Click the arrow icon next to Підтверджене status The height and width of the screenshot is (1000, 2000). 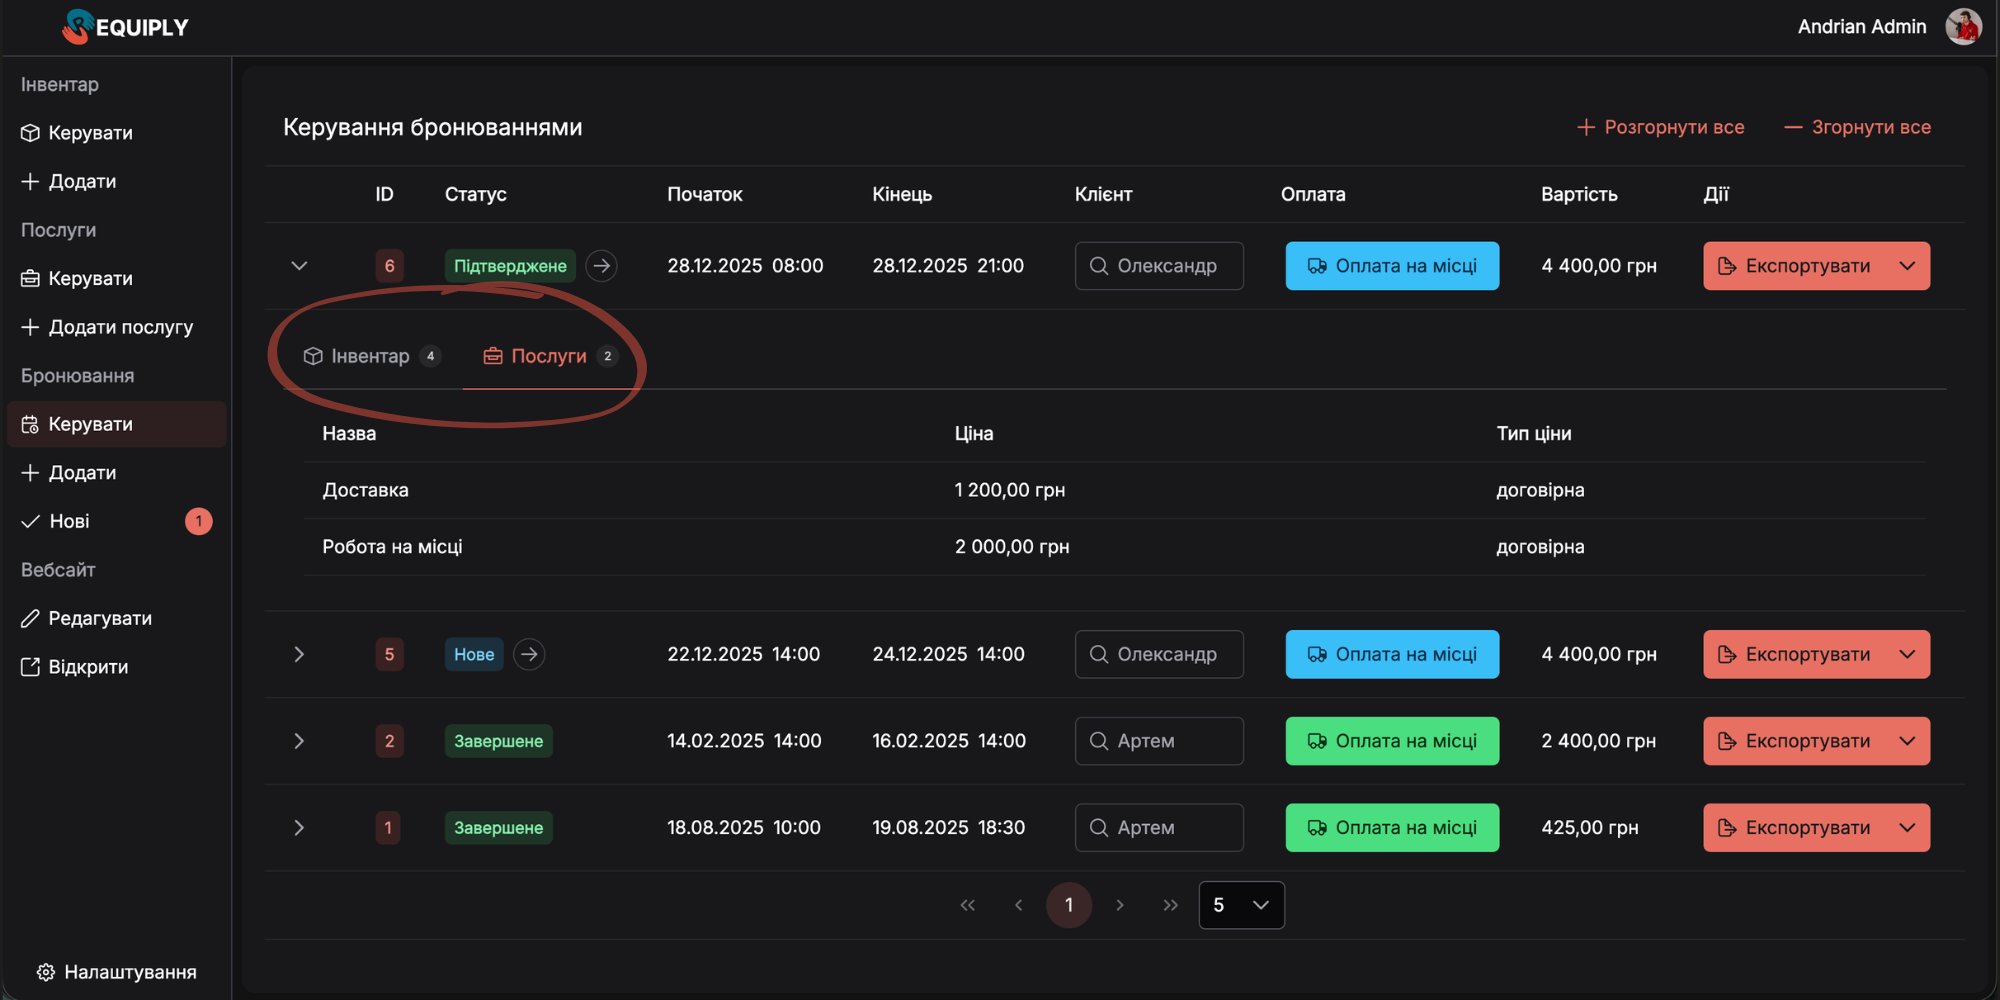pos(601,266)
